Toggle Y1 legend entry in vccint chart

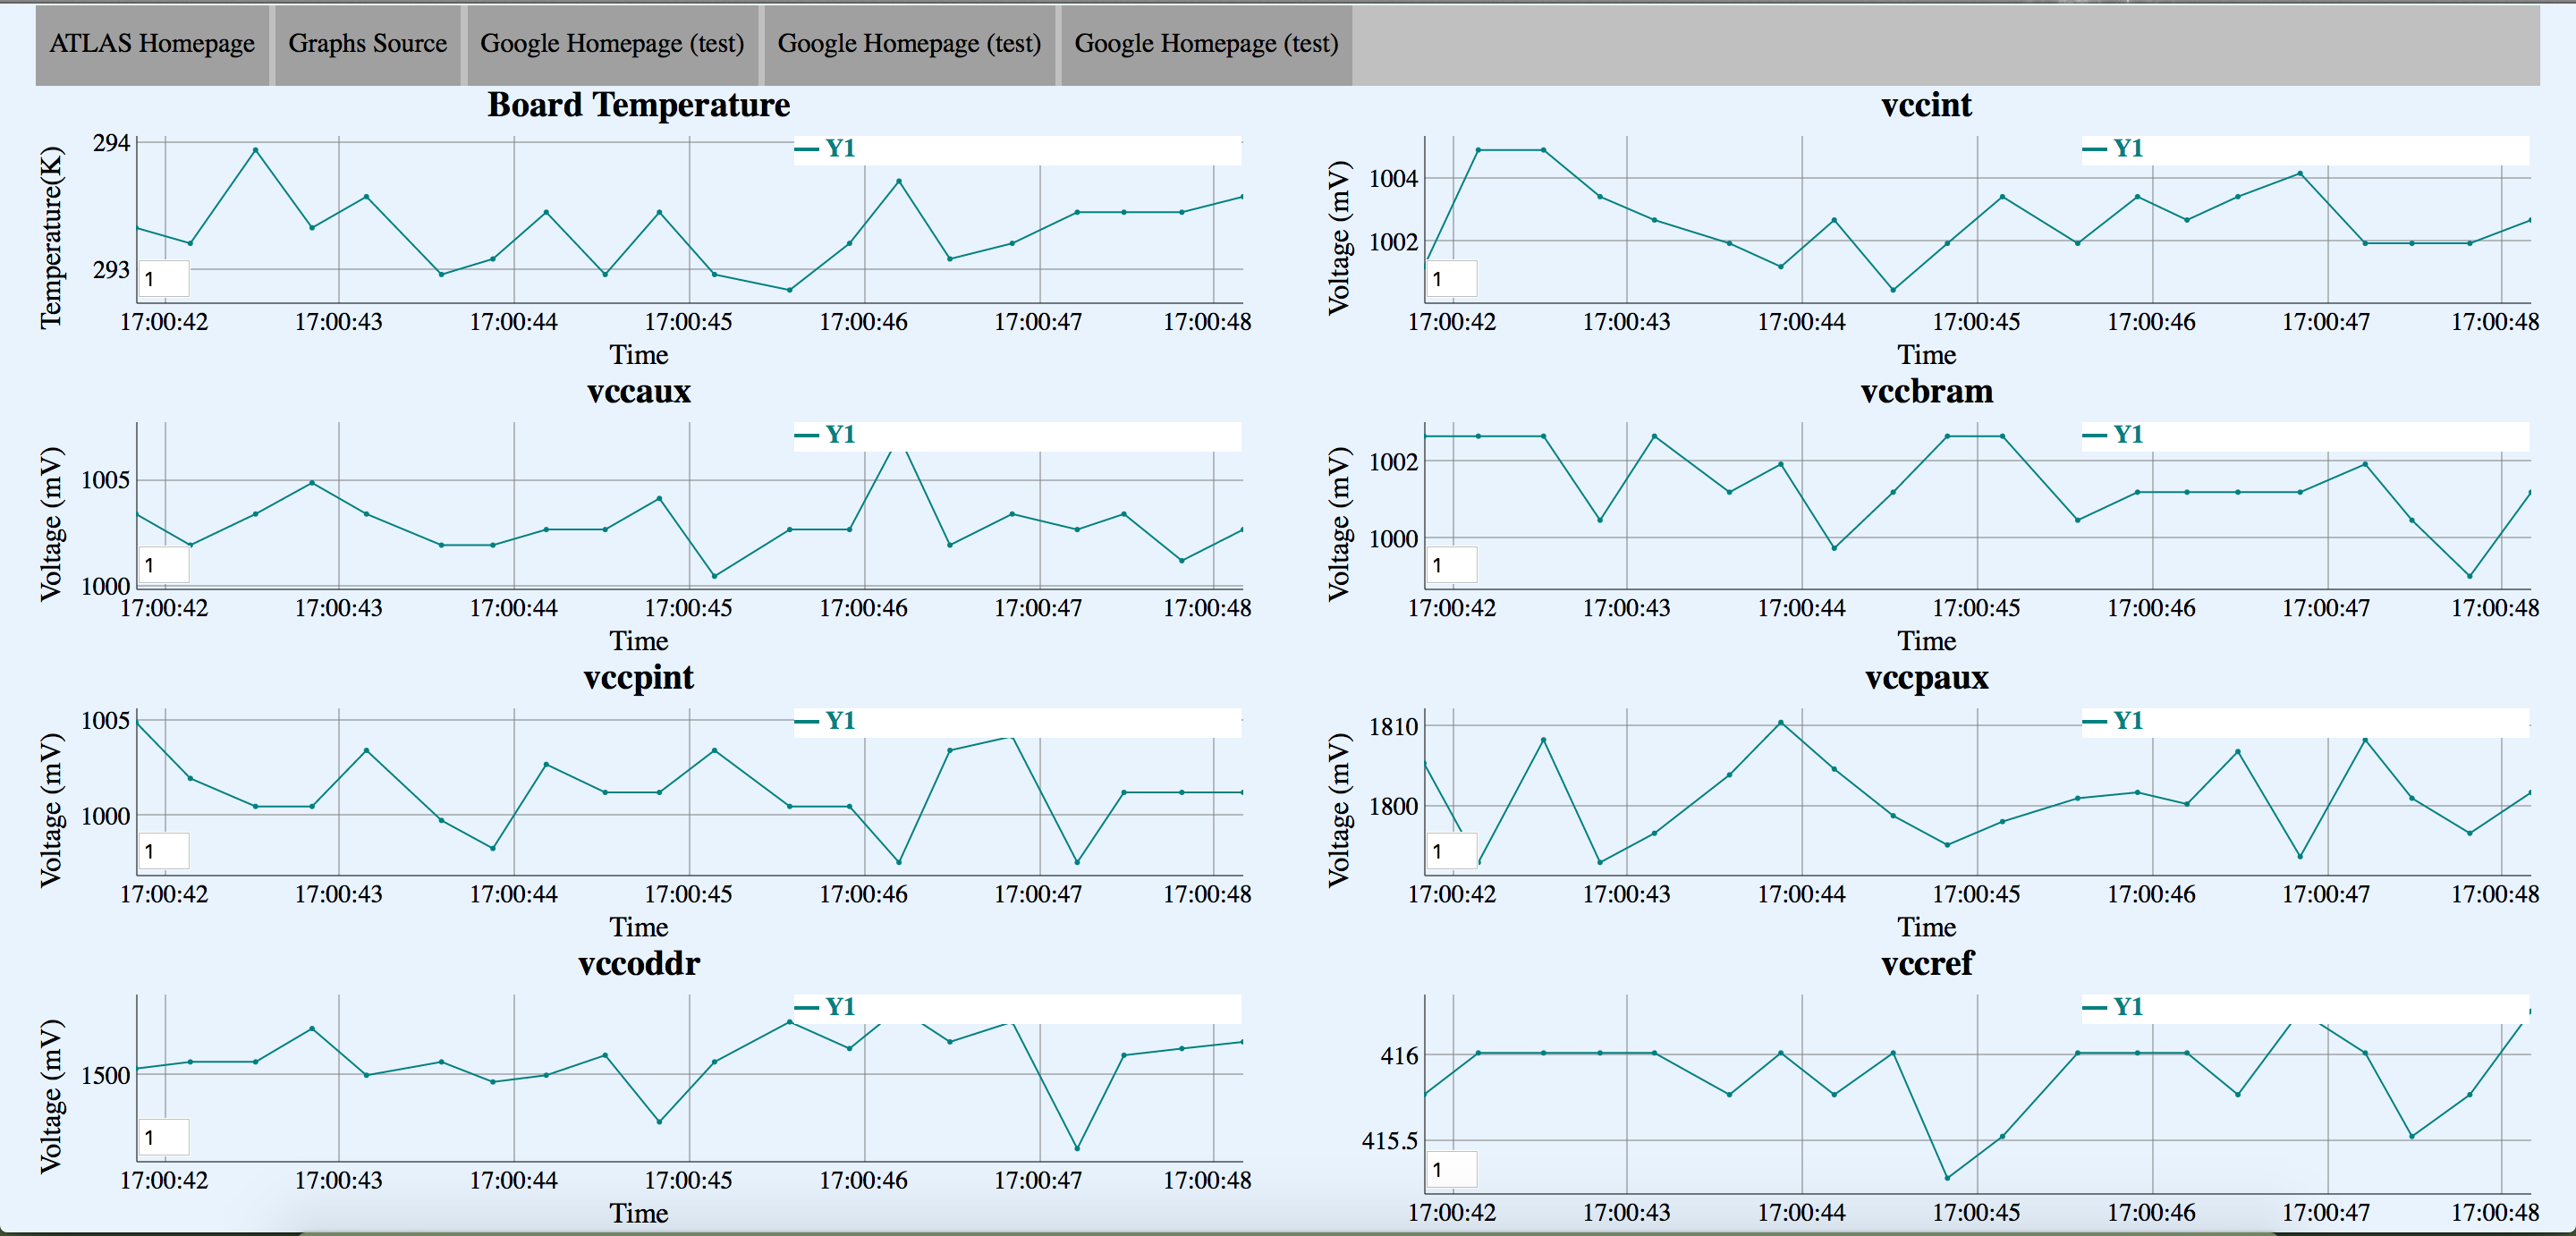click(x=2126, y=149)
